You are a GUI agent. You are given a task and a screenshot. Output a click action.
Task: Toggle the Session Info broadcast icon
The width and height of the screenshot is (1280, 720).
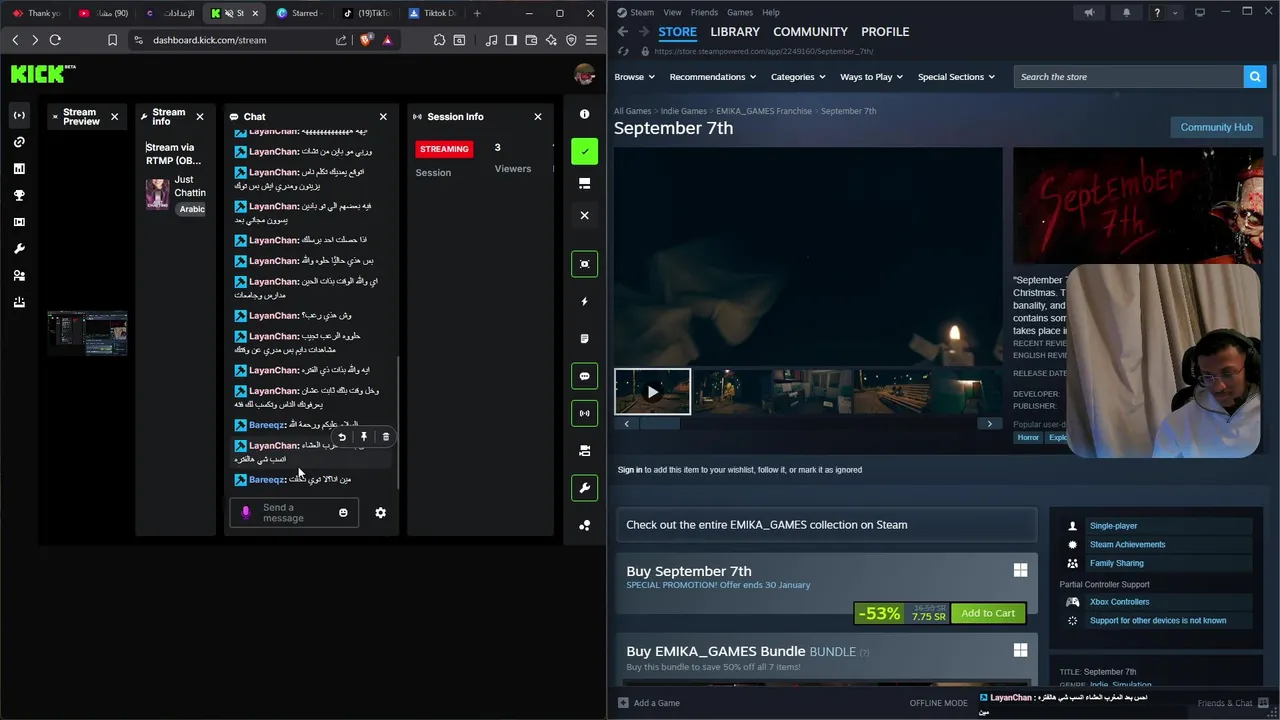click(x=585, y=413)
